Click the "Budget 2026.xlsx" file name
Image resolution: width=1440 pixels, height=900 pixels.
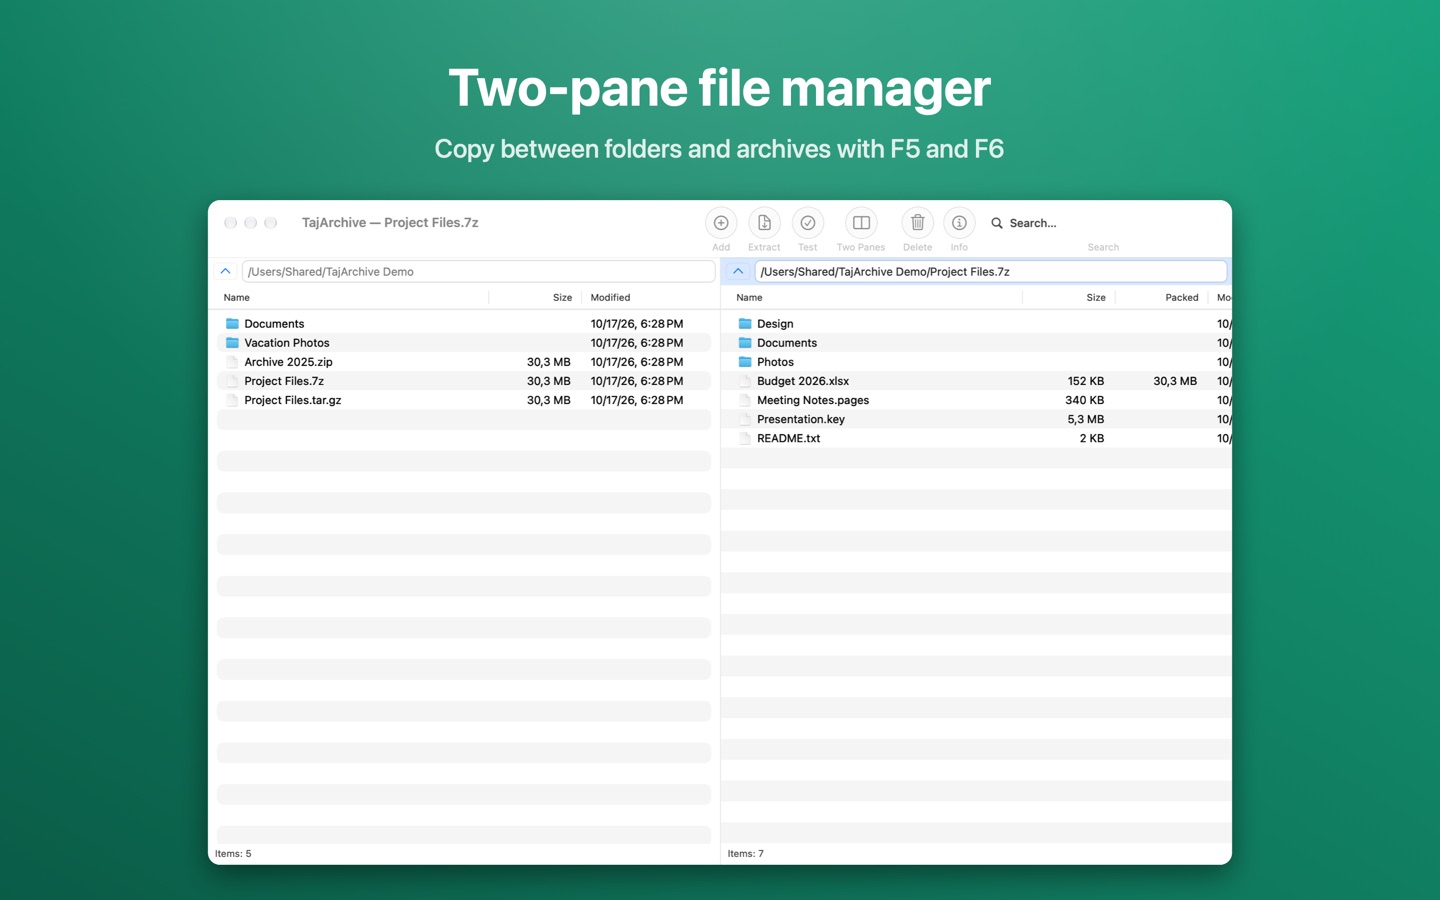[803, 381]
